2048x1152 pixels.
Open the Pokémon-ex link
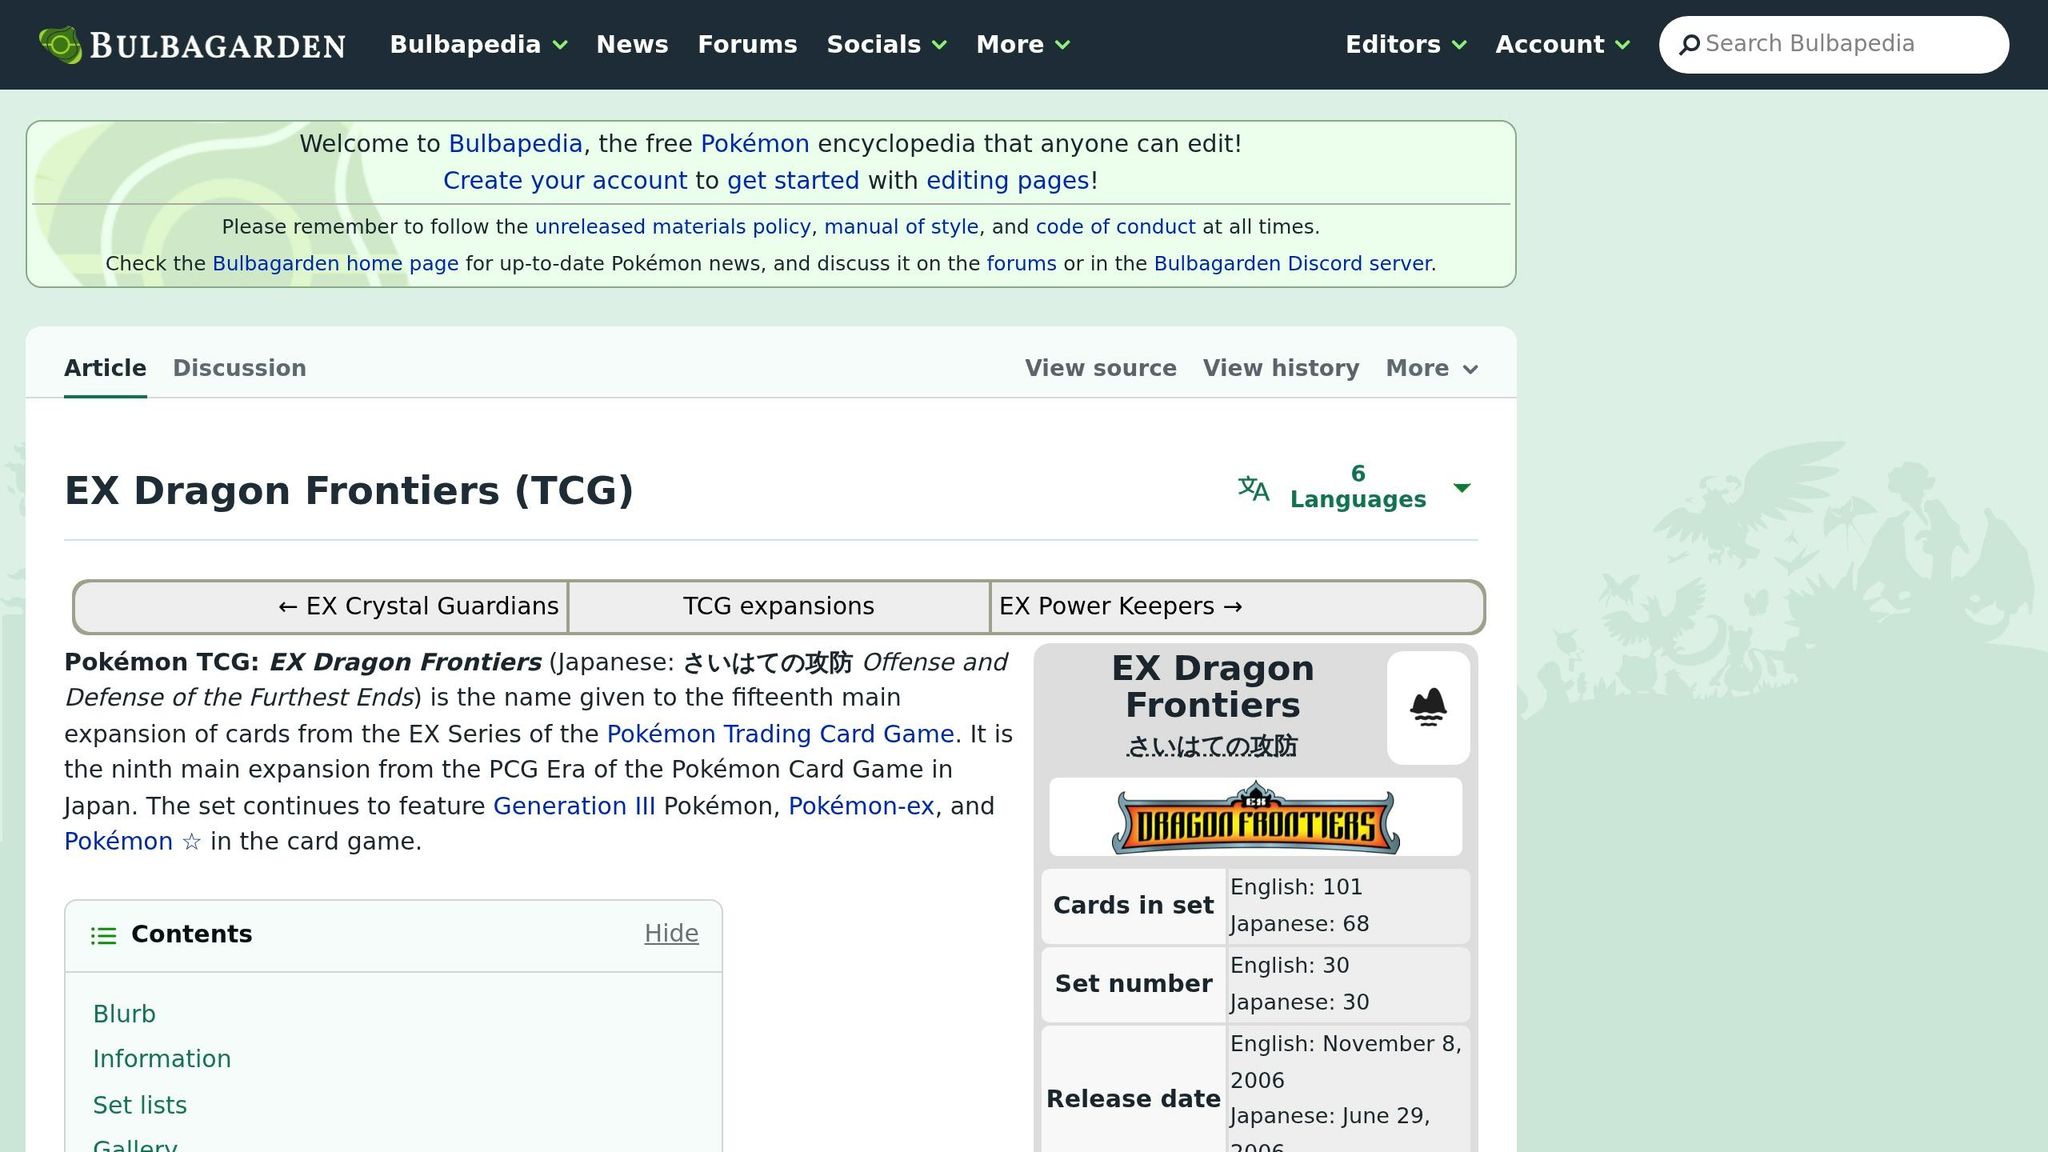click(861, 806)
